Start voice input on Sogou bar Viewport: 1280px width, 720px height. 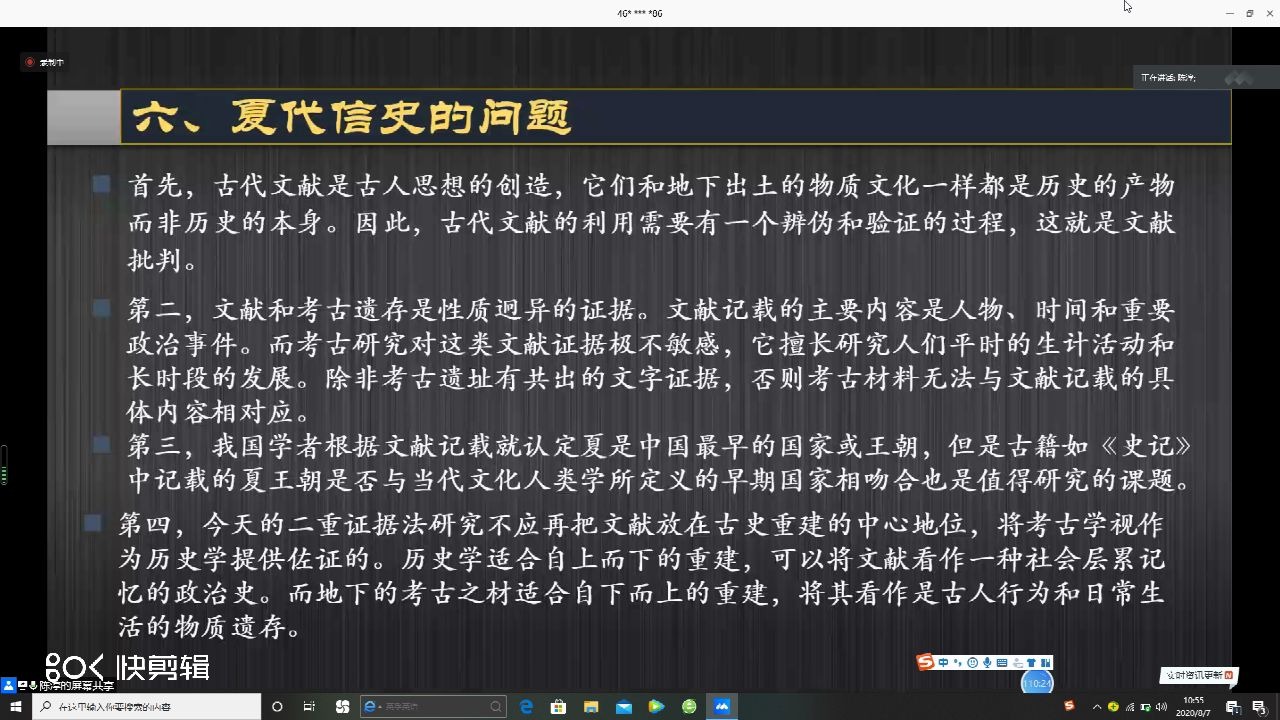coord(987,662)
